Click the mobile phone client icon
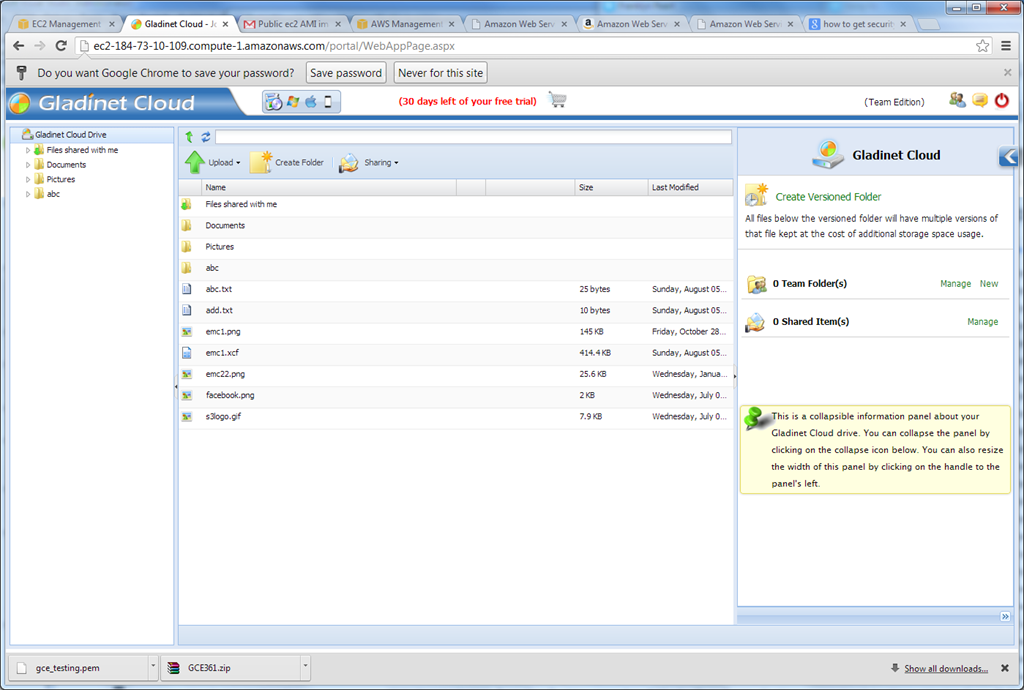This screenshot has height=690, width=1024. (328, 102)
